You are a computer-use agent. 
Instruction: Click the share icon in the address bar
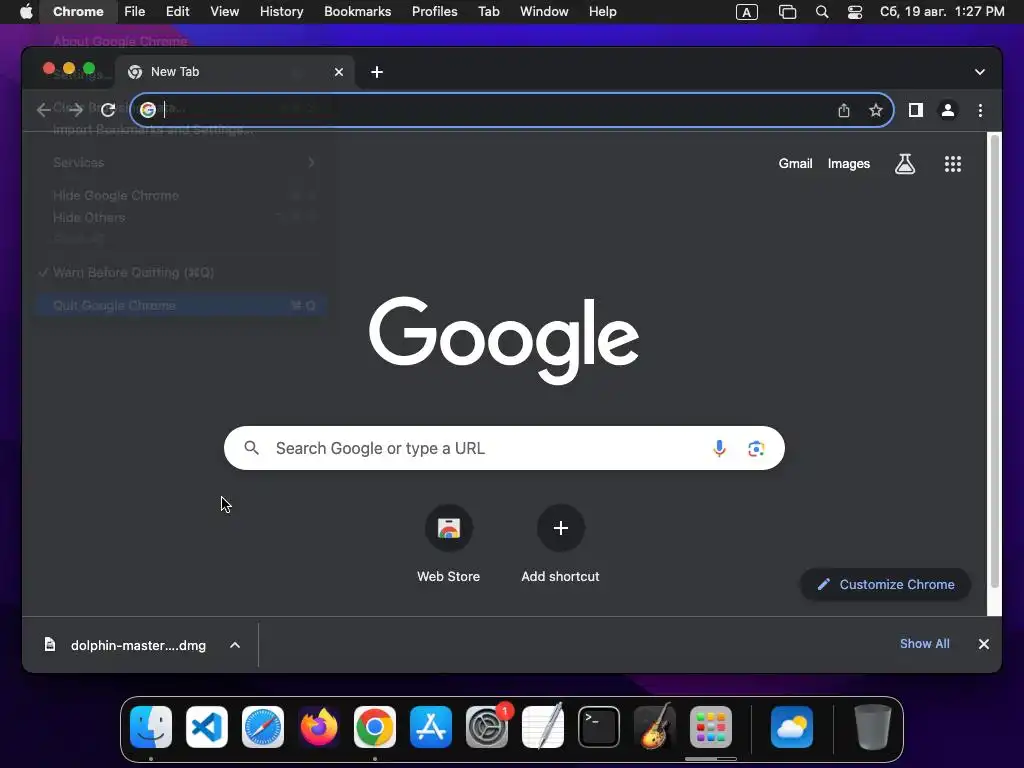844,110
